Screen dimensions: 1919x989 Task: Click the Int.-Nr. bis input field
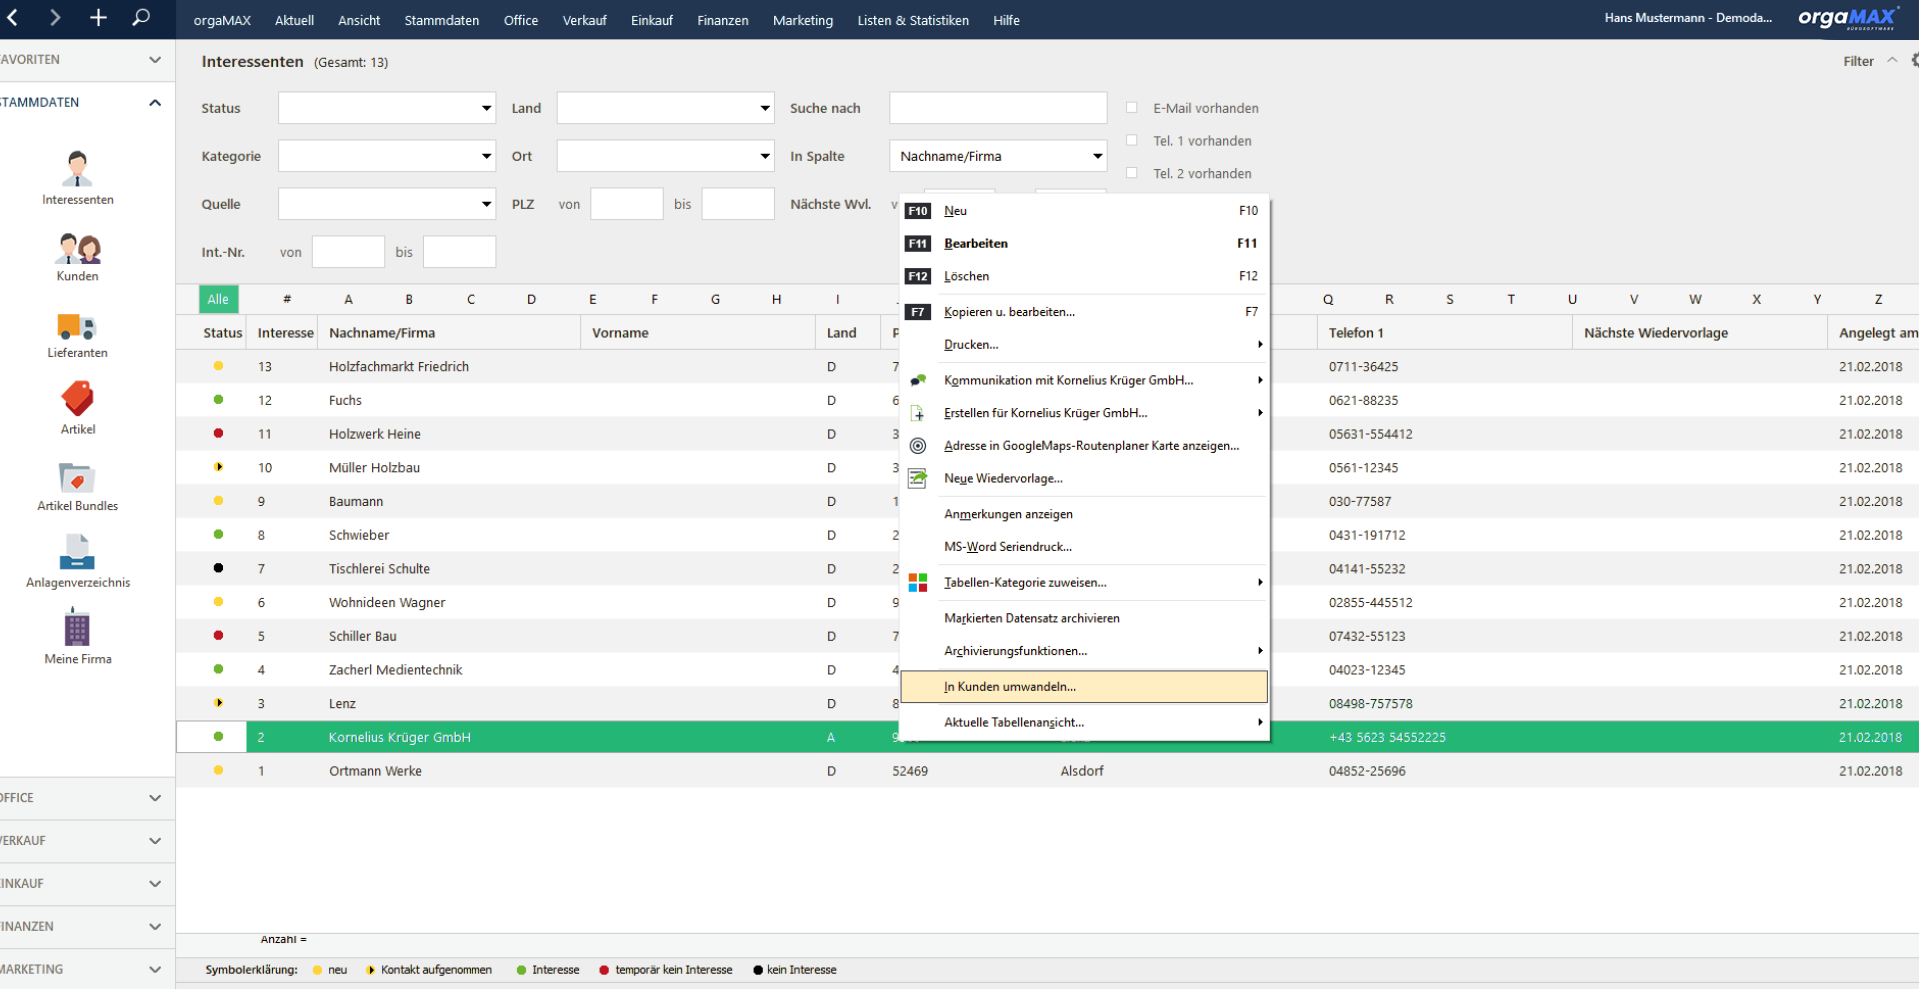[459, 252]
